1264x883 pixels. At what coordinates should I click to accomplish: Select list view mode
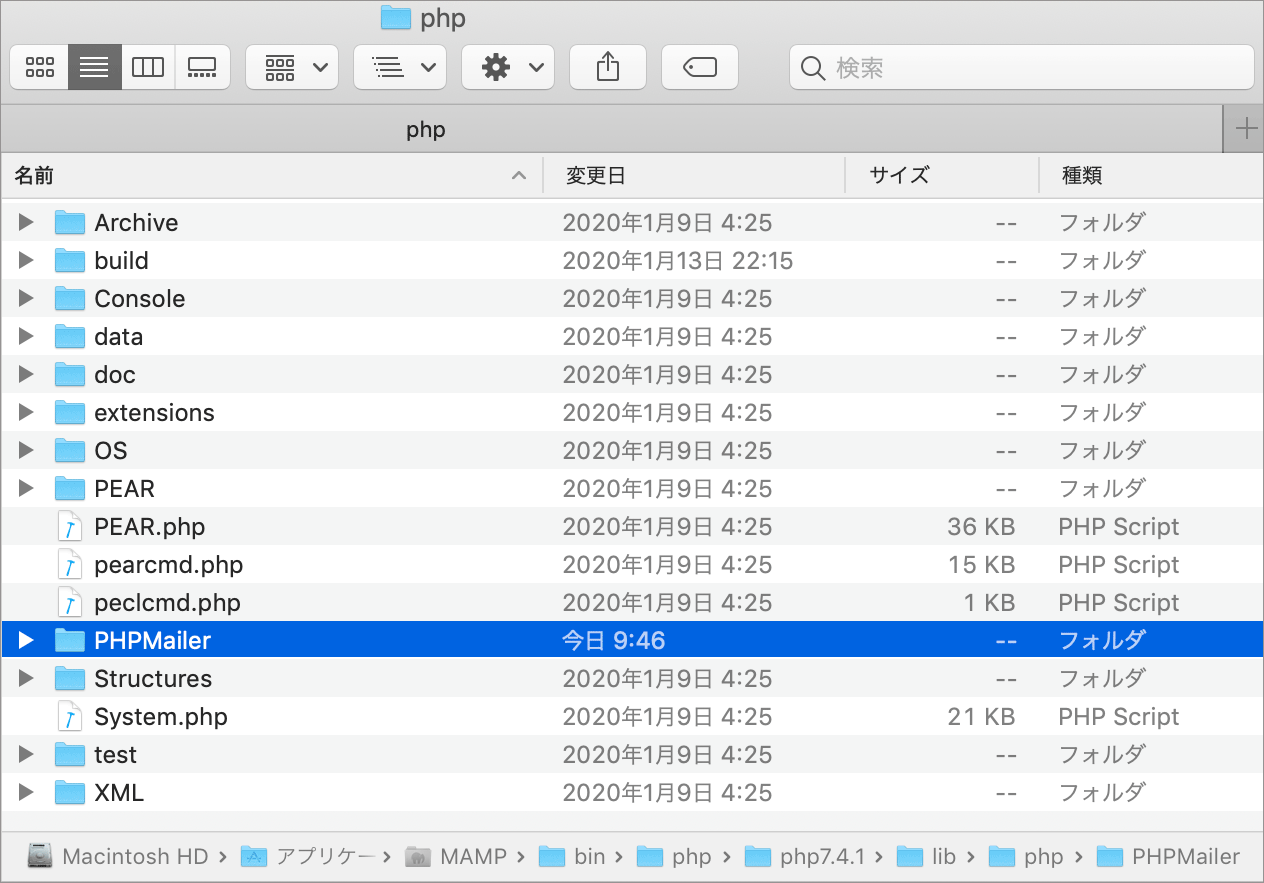coord(94,67)
